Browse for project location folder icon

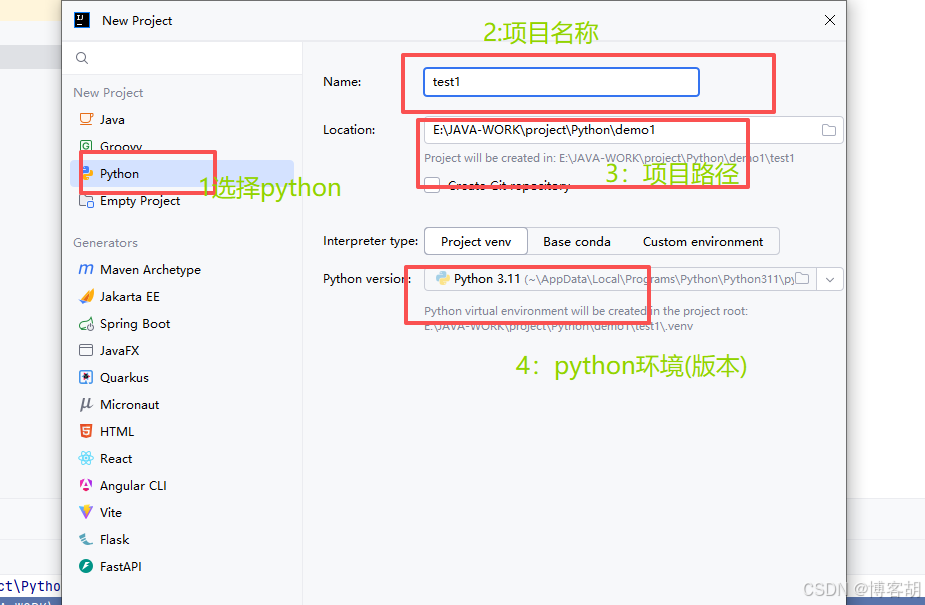(x=829, y=130)
